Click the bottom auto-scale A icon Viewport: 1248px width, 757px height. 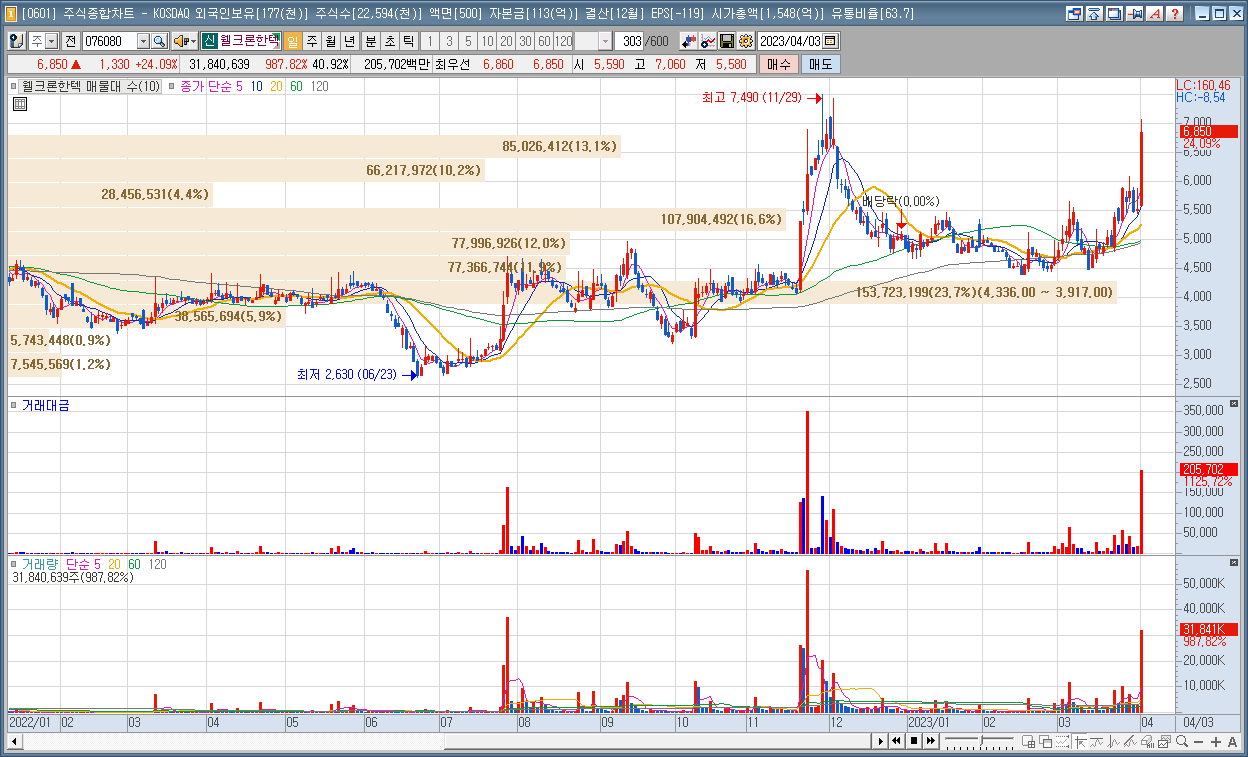1232,741
